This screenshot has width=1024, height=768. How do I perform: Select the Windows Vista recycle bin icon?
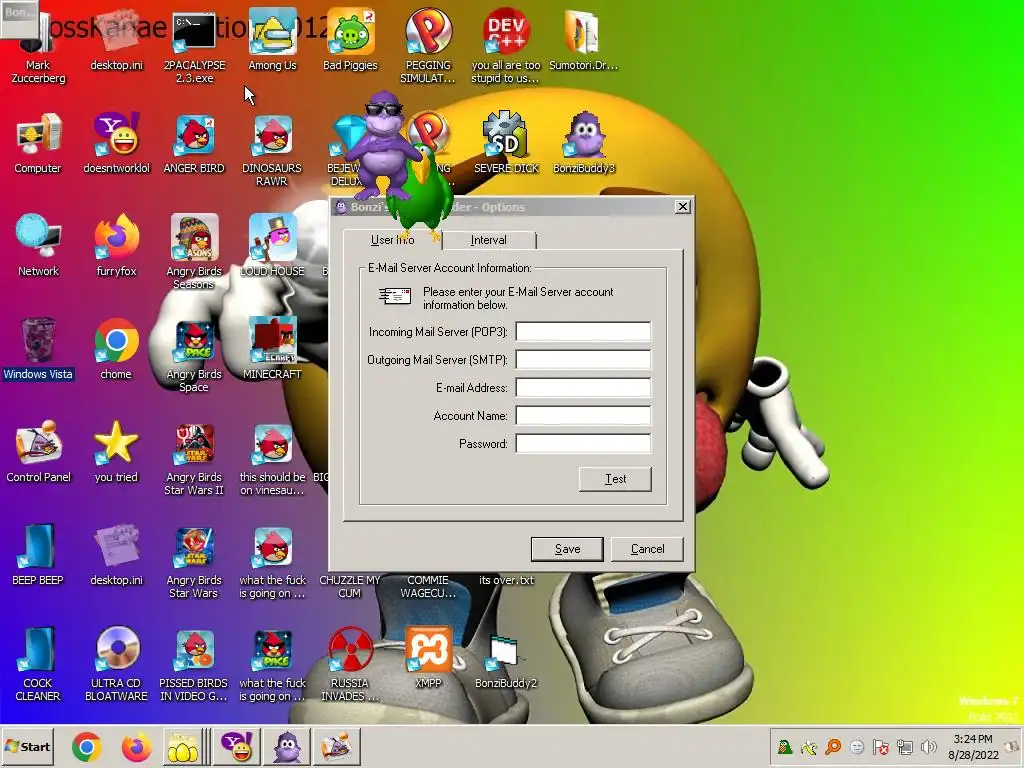pyautogui.click(x=38, y=349)
